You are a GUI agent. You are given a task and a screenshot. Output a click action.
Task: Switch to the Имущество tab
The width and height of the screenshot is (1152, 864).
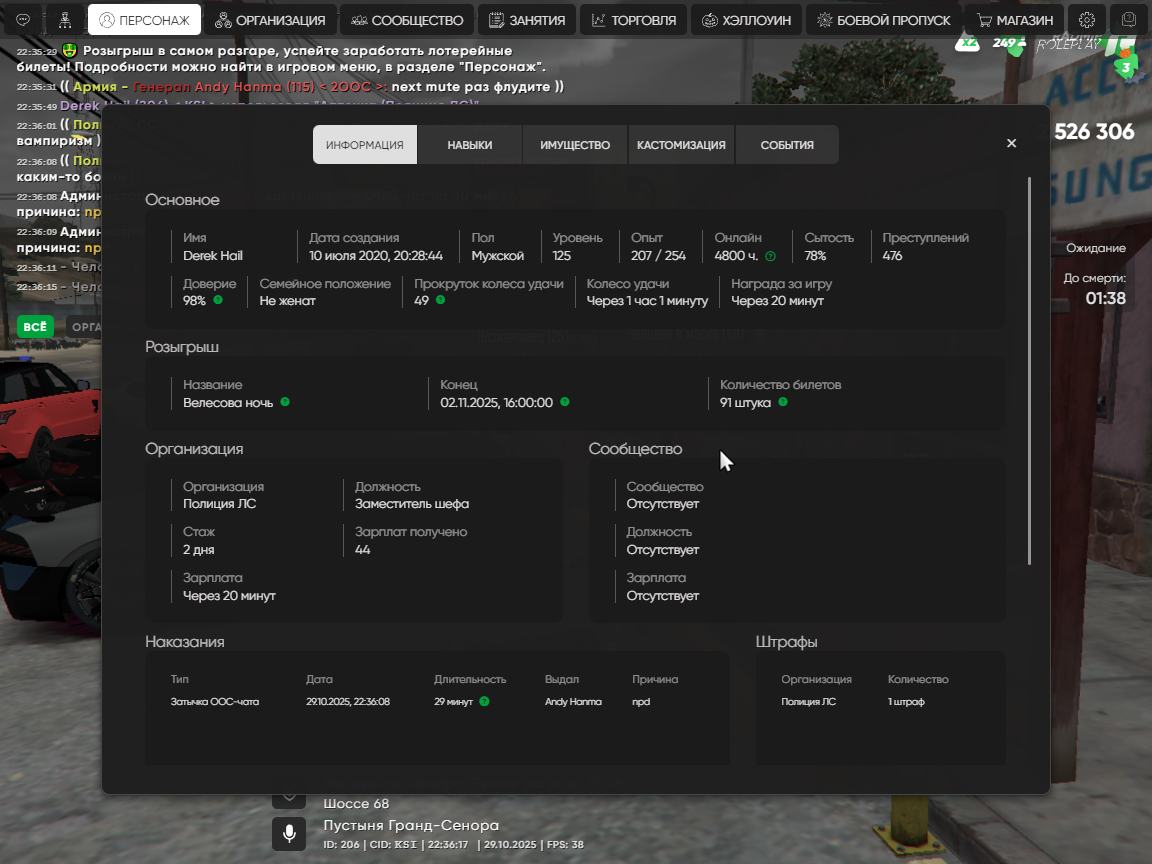(575, 145)
